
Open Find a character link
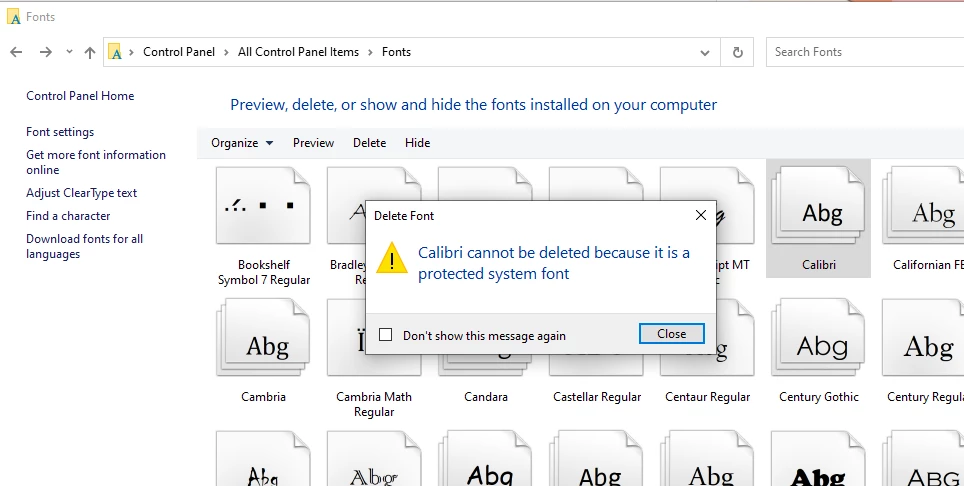(68, 216)
